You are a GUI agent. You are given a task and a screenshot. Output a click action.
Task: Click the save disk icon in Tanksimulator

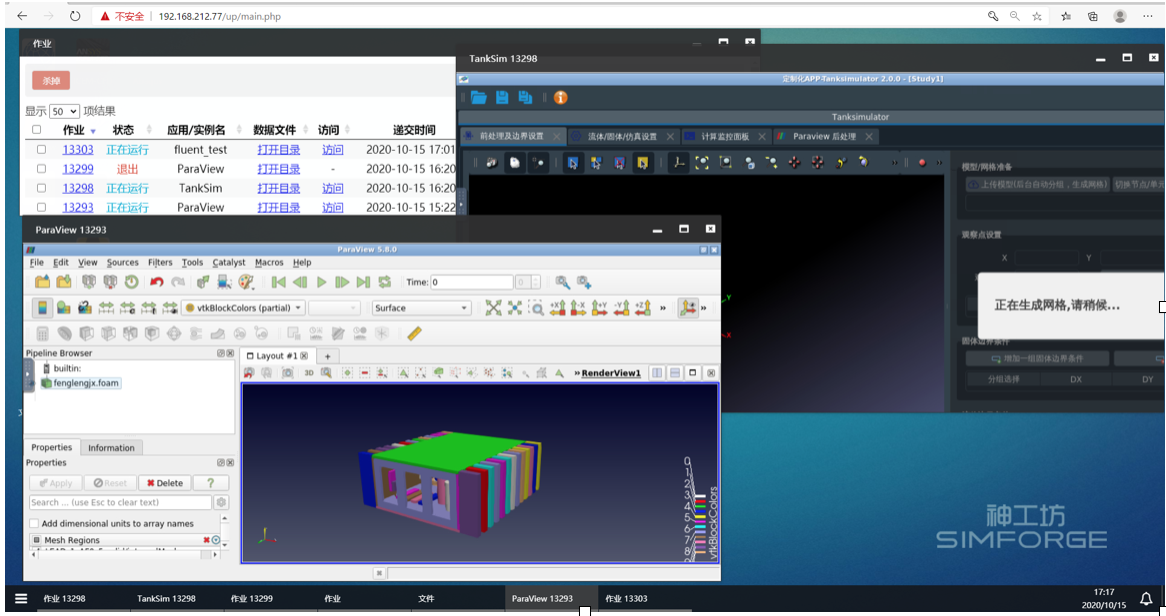(x=502, y=97)
